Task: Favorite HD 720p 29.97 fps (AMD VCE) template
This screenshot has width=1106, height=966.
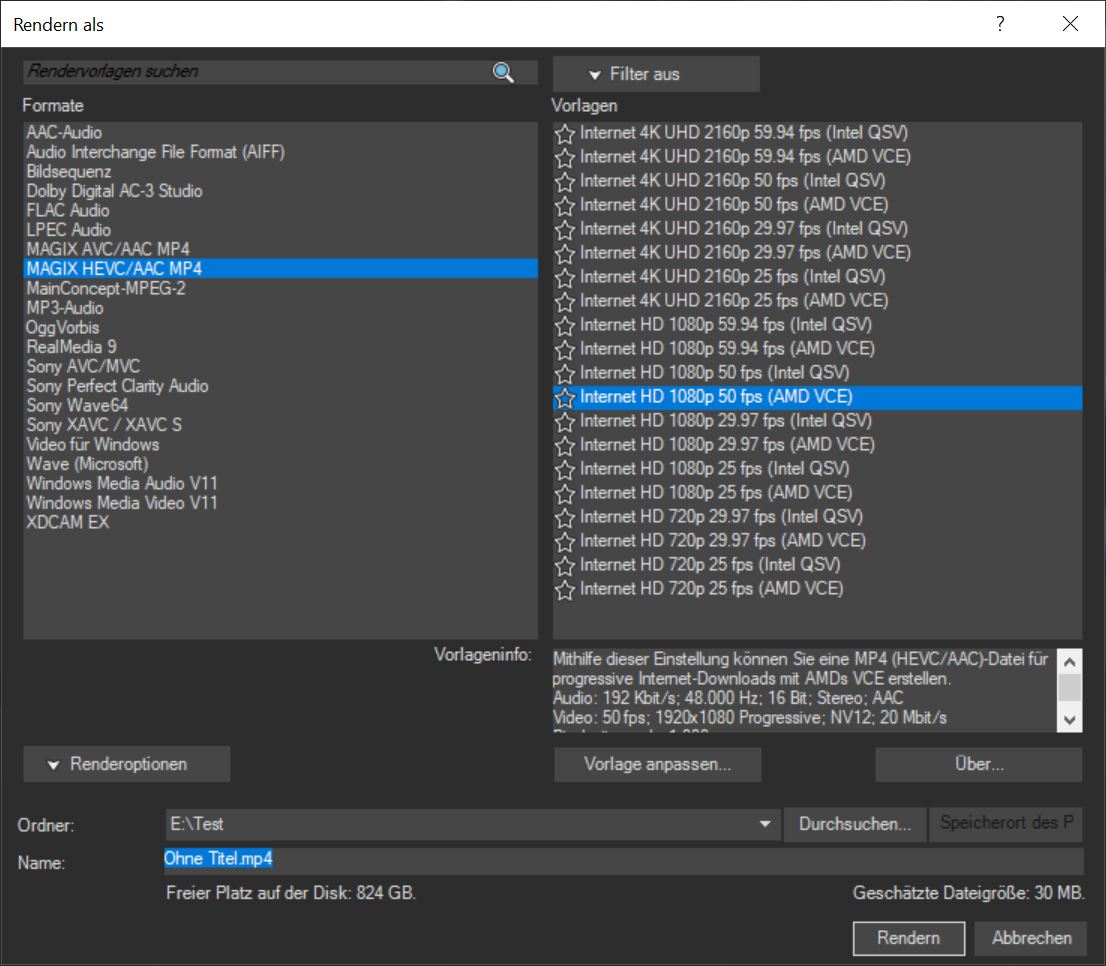Action: click(564, 542)
